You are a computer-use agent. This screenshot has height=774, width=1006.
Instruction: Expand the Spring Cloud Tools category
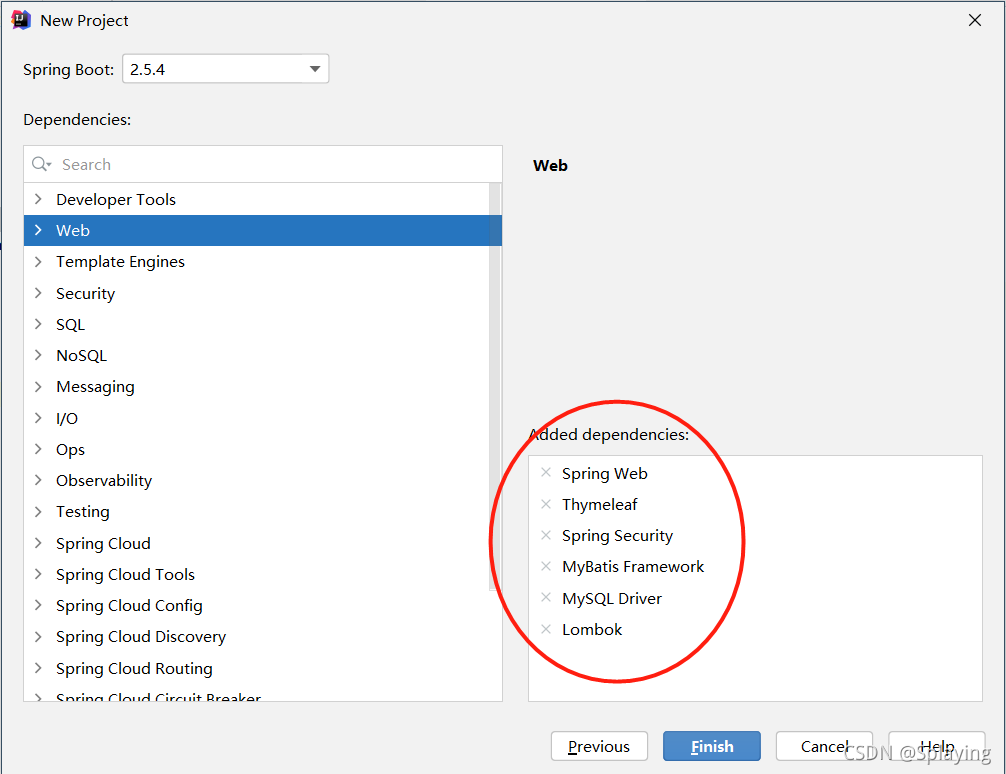point(38,574)
